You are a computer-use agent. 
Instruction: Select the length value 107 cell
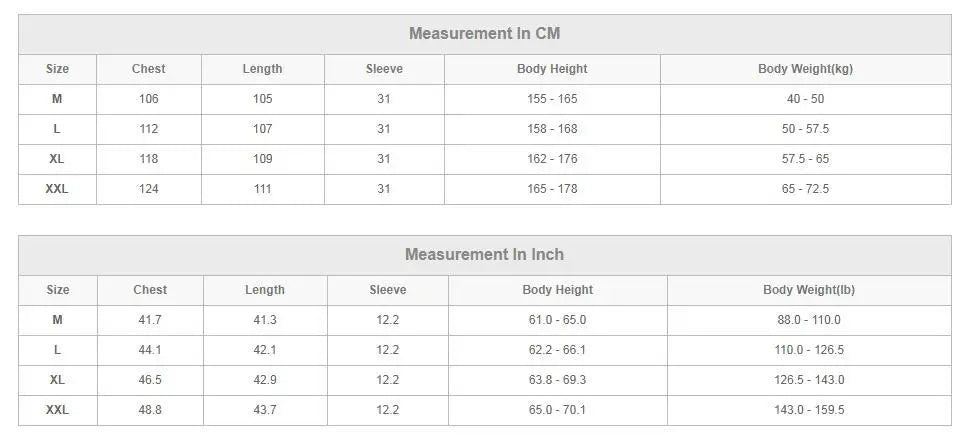[262, 129]
